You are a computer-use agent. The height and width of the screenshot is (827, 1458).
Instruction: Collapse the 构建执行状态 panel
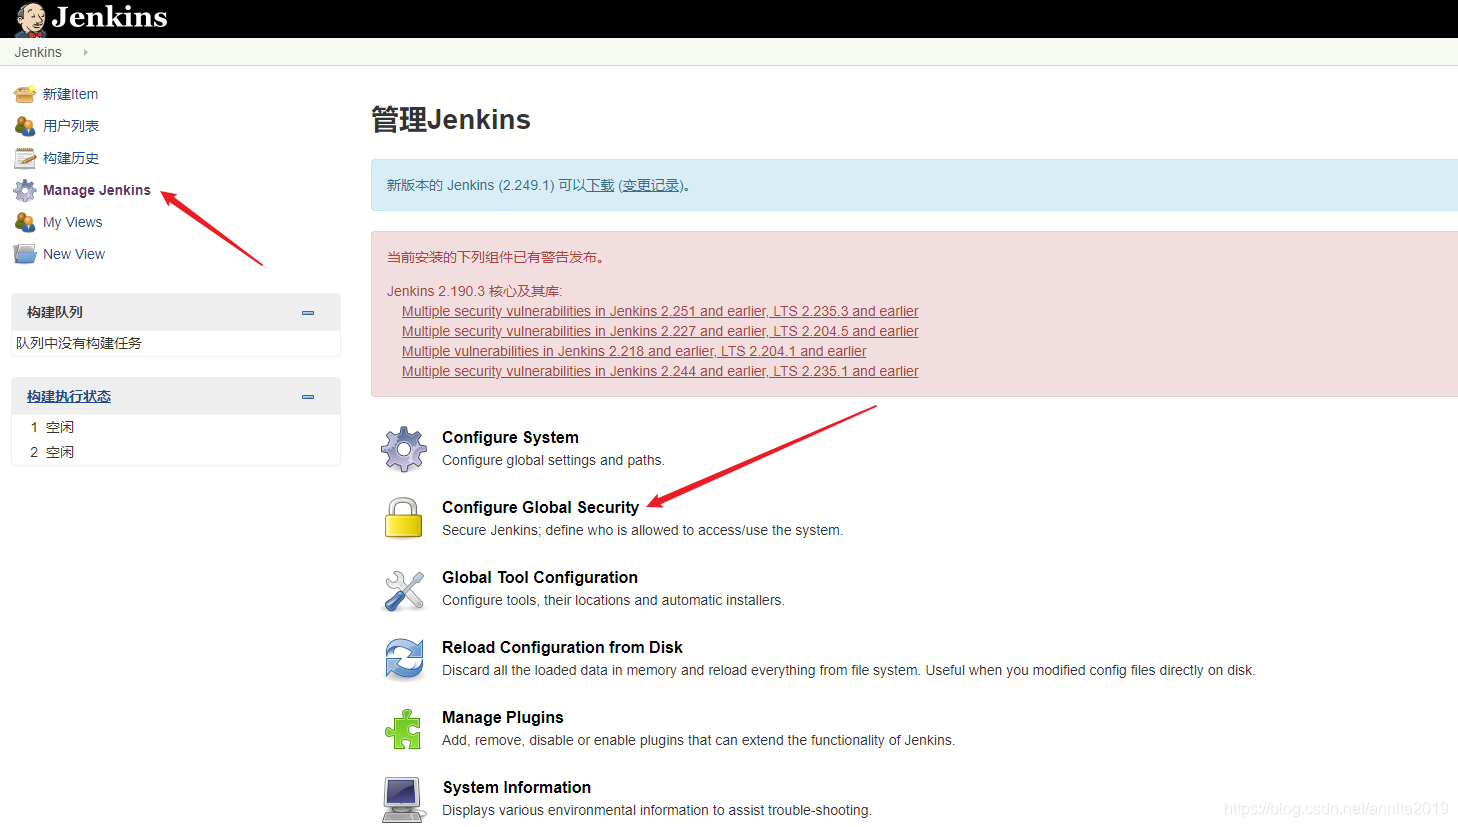click(308, 397)
